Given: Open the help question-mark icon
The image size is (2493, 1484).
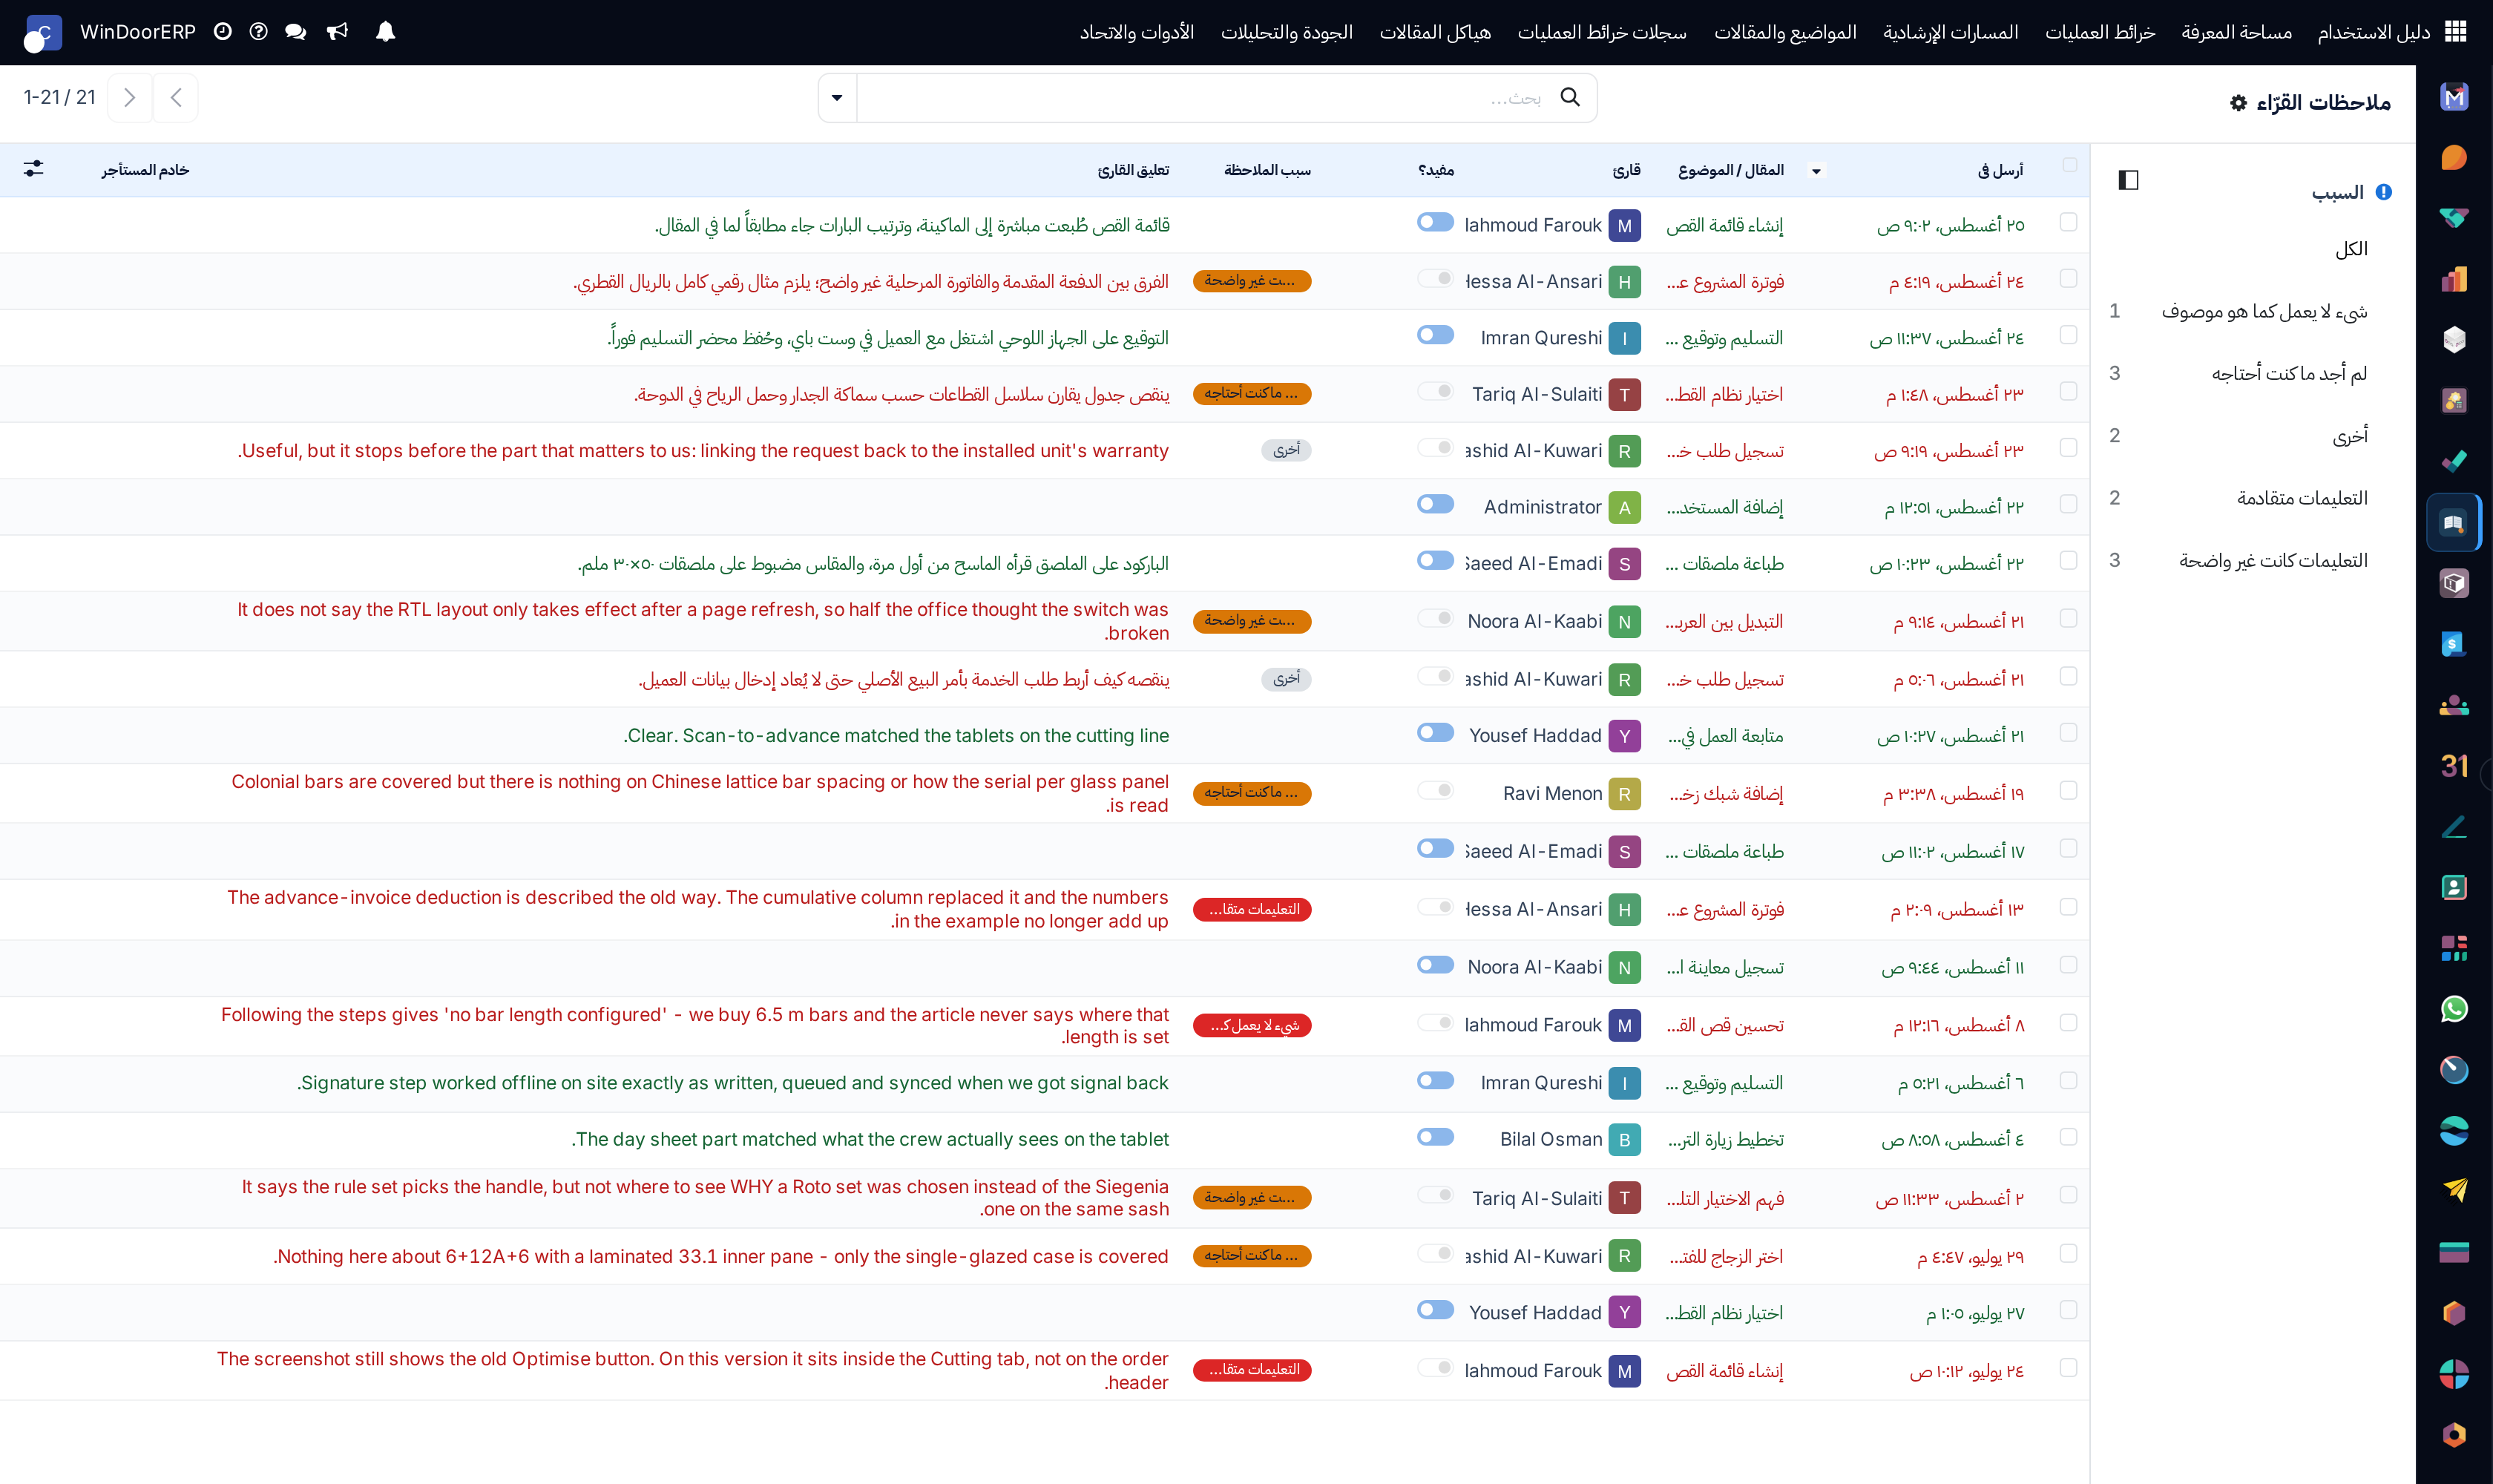Looking at the screenshot, I should click(x=258, y=32).
